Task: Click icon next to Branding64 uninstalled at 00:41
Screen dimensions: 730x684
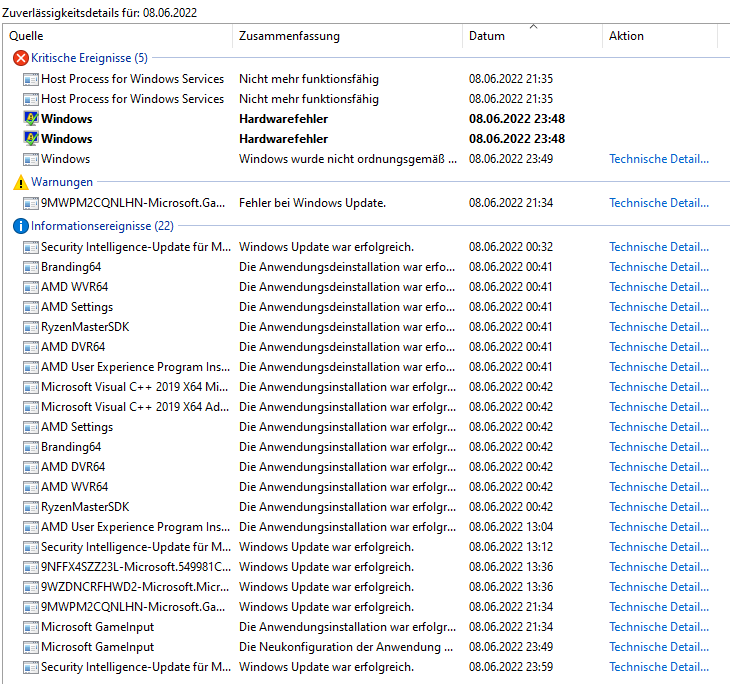Action: click(x=31, y=267)
